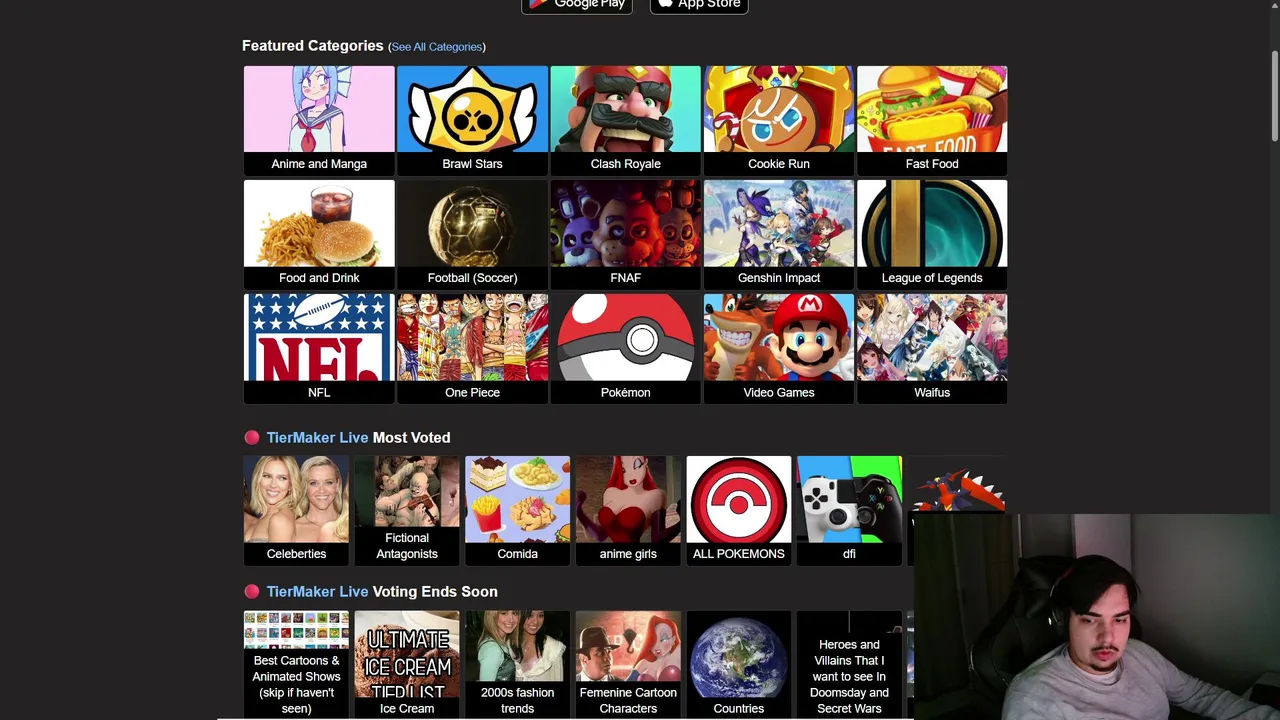Click the Voting Ends Soon heading text
This screenshot has height=720, width=1280.
click(x=435, y=592)
